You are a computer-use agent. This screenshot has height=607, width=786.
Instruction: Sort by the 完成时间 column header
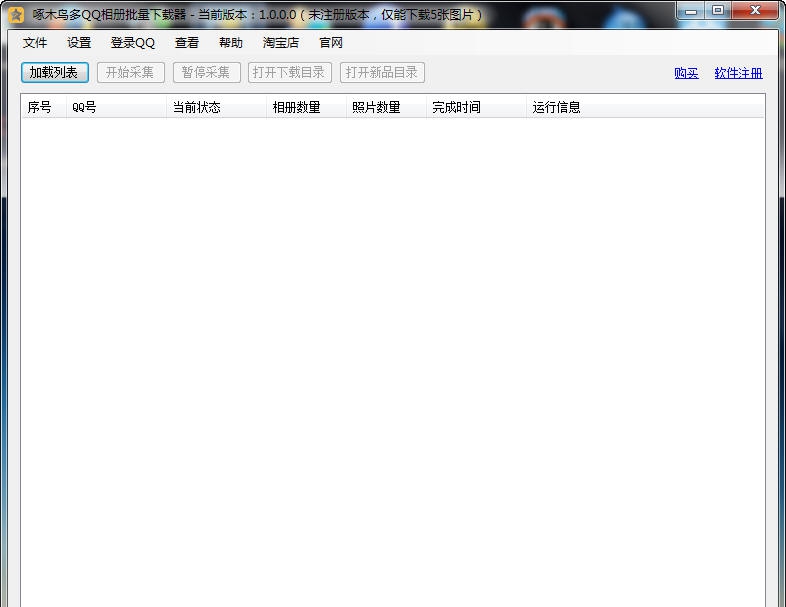[477, 107]
